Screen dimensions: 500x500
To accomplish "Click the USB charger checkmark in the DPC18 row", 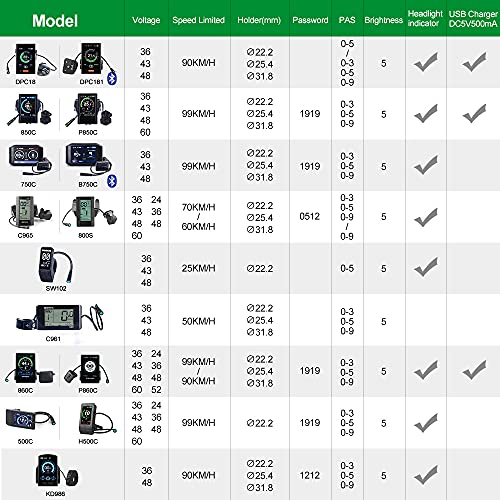I will [x=474, y=62].
